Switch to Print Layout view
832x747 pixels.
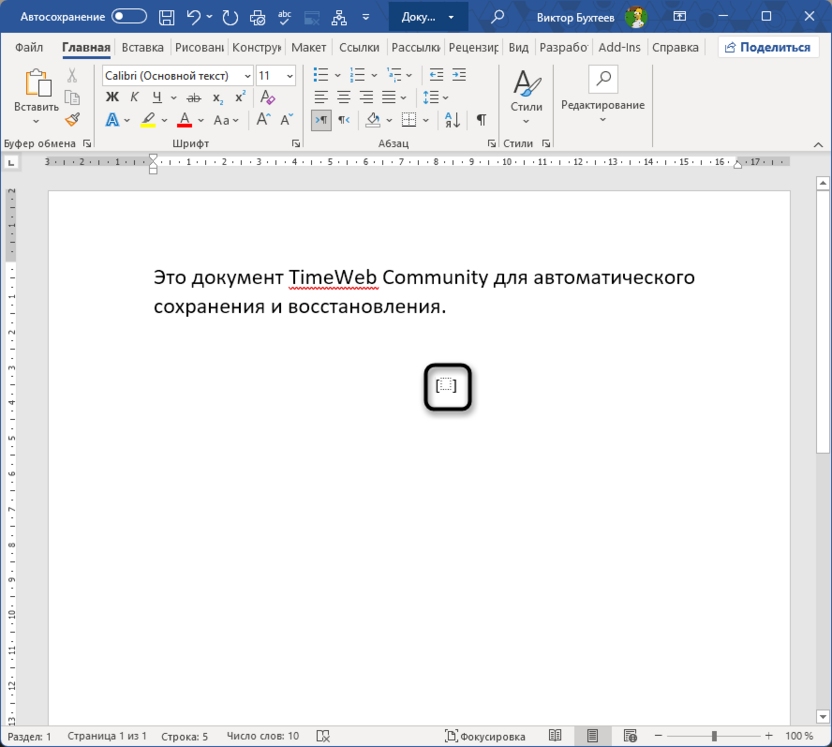click(592, 735)
